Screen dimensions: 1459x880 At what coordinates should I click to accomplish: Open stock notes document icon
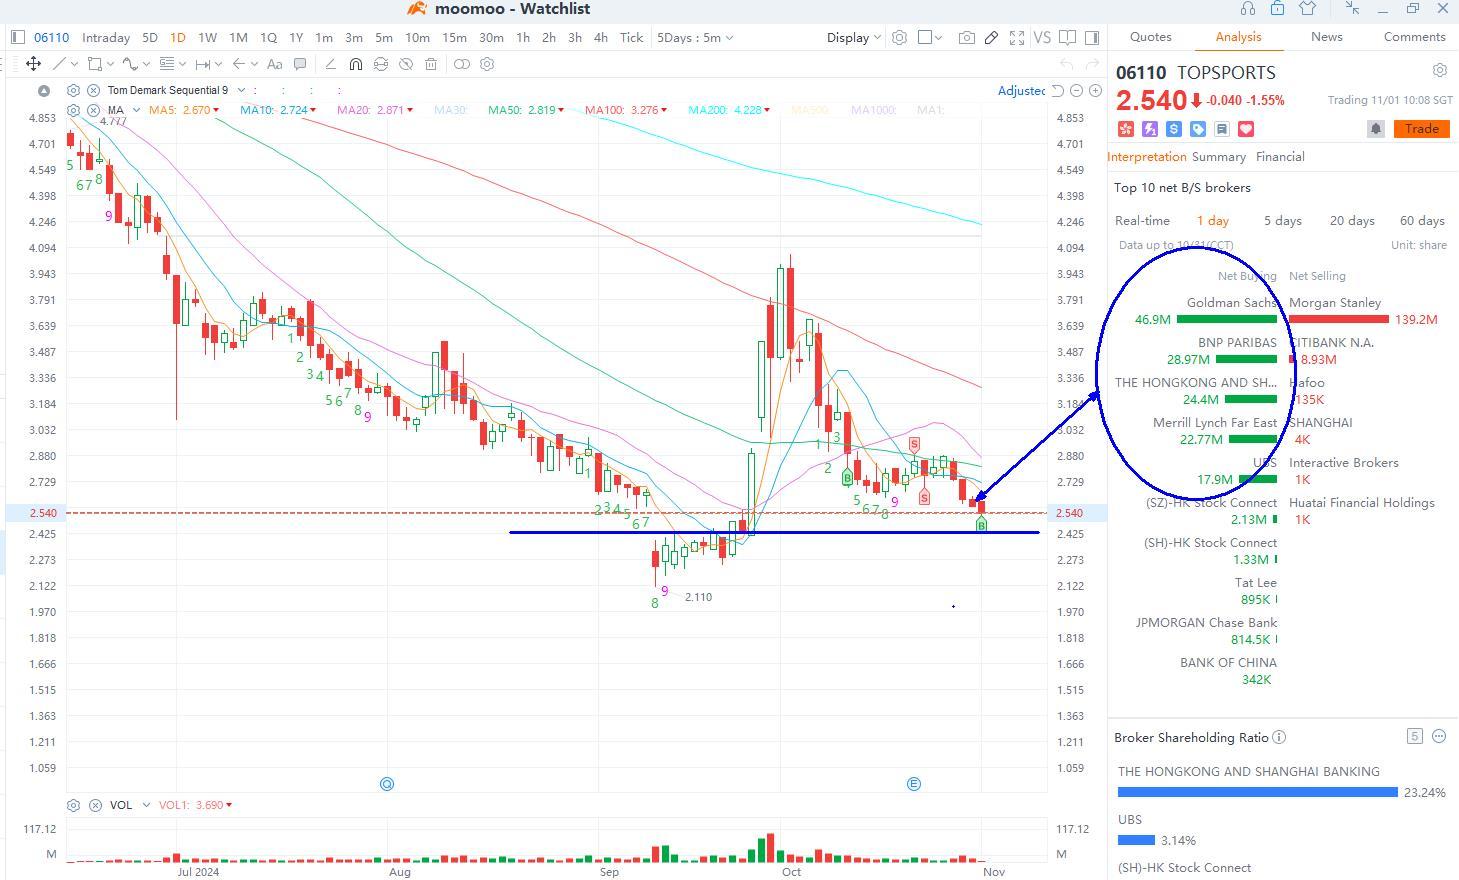[x=1222, y=129]
